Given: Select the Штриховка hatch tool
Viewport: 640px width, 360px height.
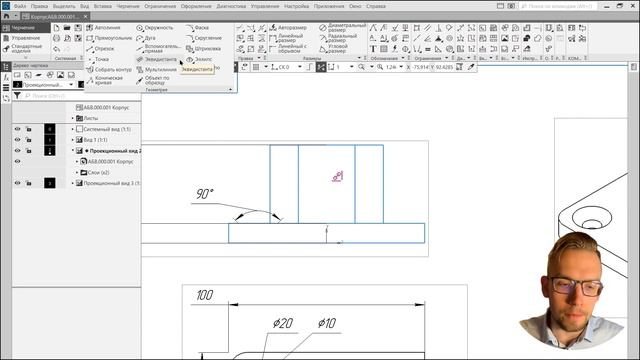Looking at the screenshot, I should tap(203, 49).
